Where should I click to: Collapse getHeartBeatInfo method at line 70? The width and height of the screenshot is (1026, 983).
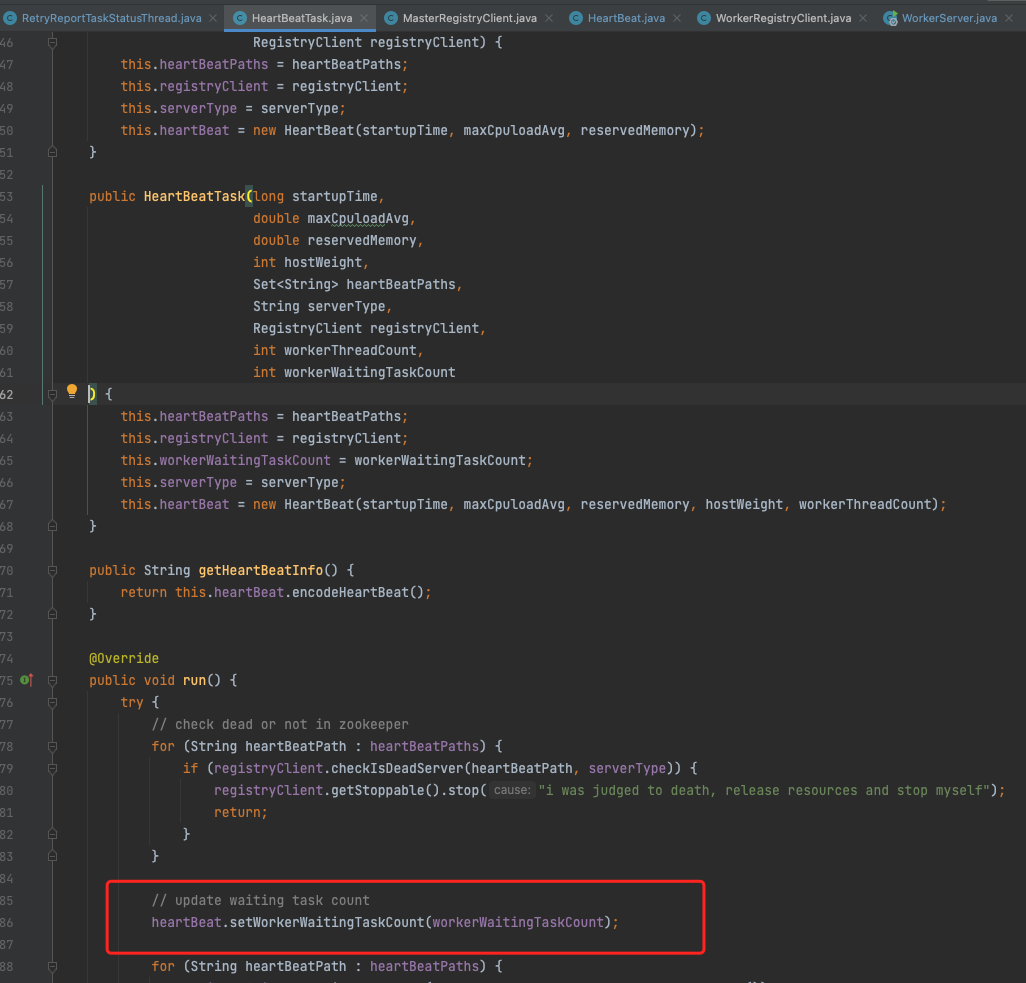52,571
